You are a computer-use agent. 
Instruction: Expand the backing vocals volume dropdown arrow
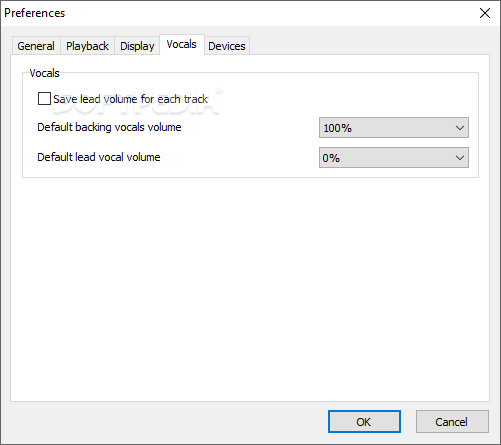pyautogui.click(x=460, y=128)
